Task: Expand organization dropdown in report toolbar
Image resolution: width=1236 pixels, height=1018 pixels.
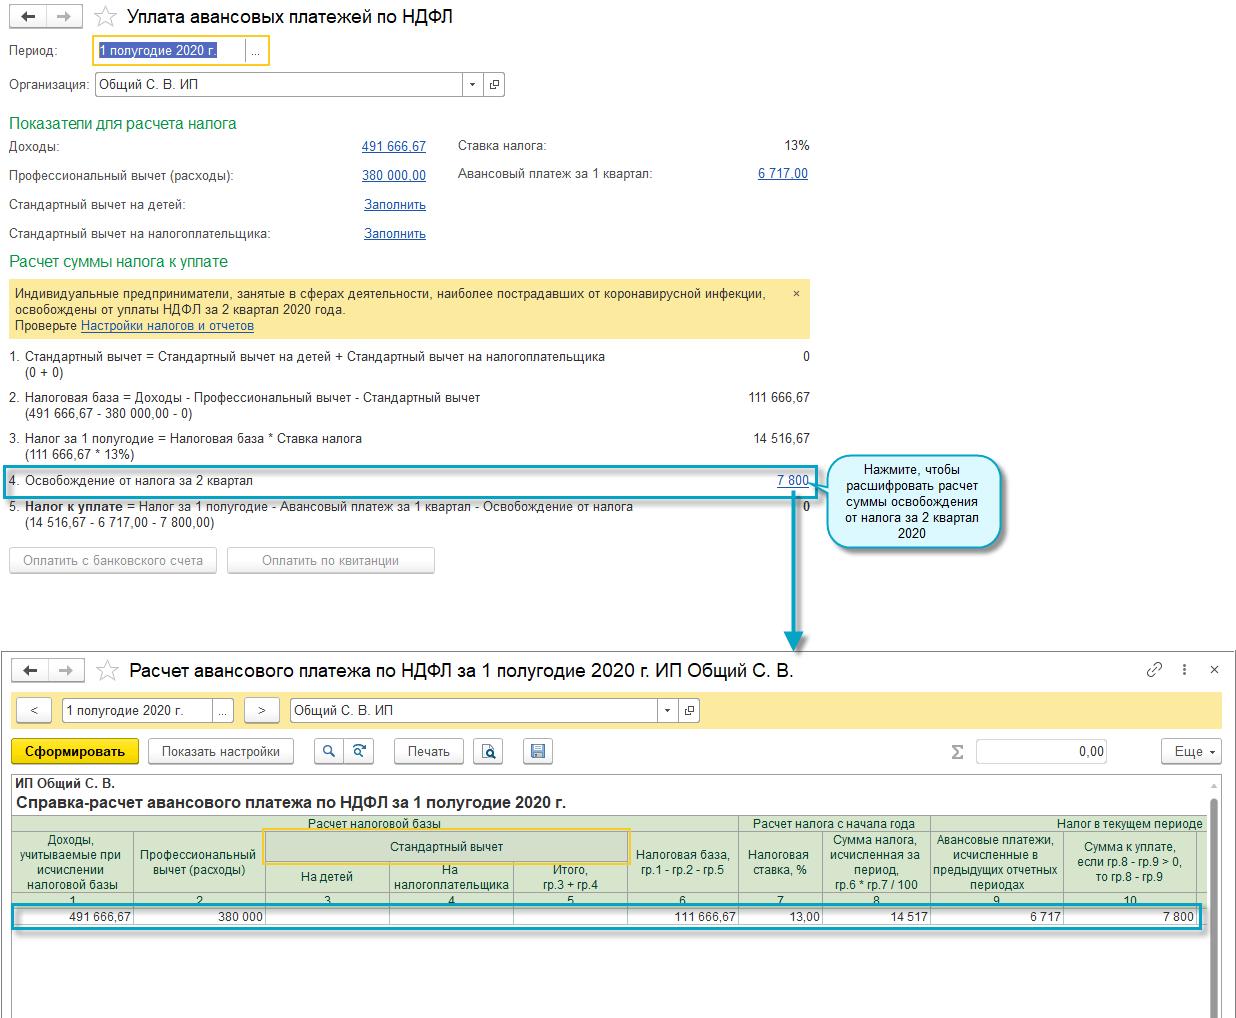Action: [x=667, y=710]
